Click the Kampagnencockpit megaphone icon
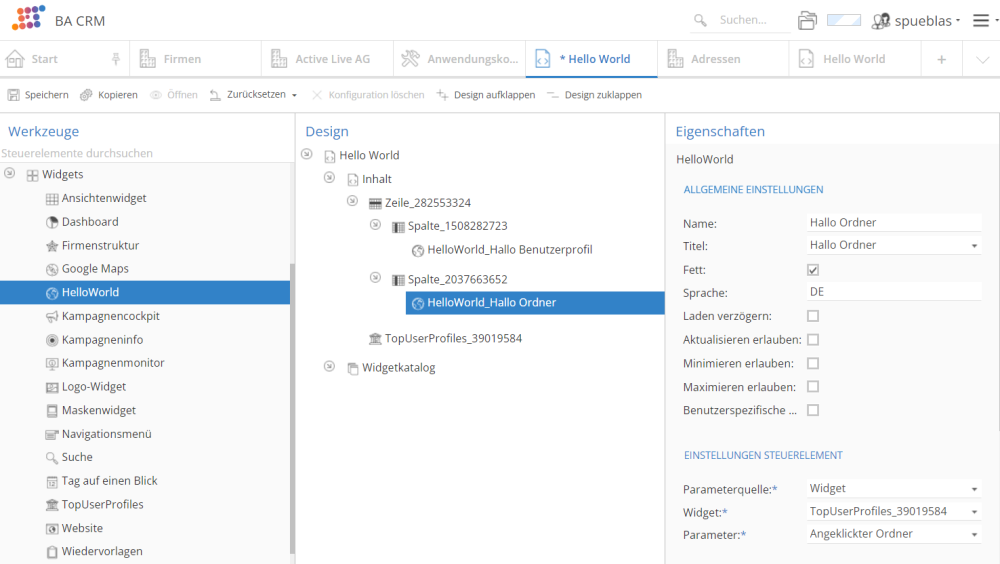Image resolution: width=1000 pixels, height=564 pixels. point(53,316)
